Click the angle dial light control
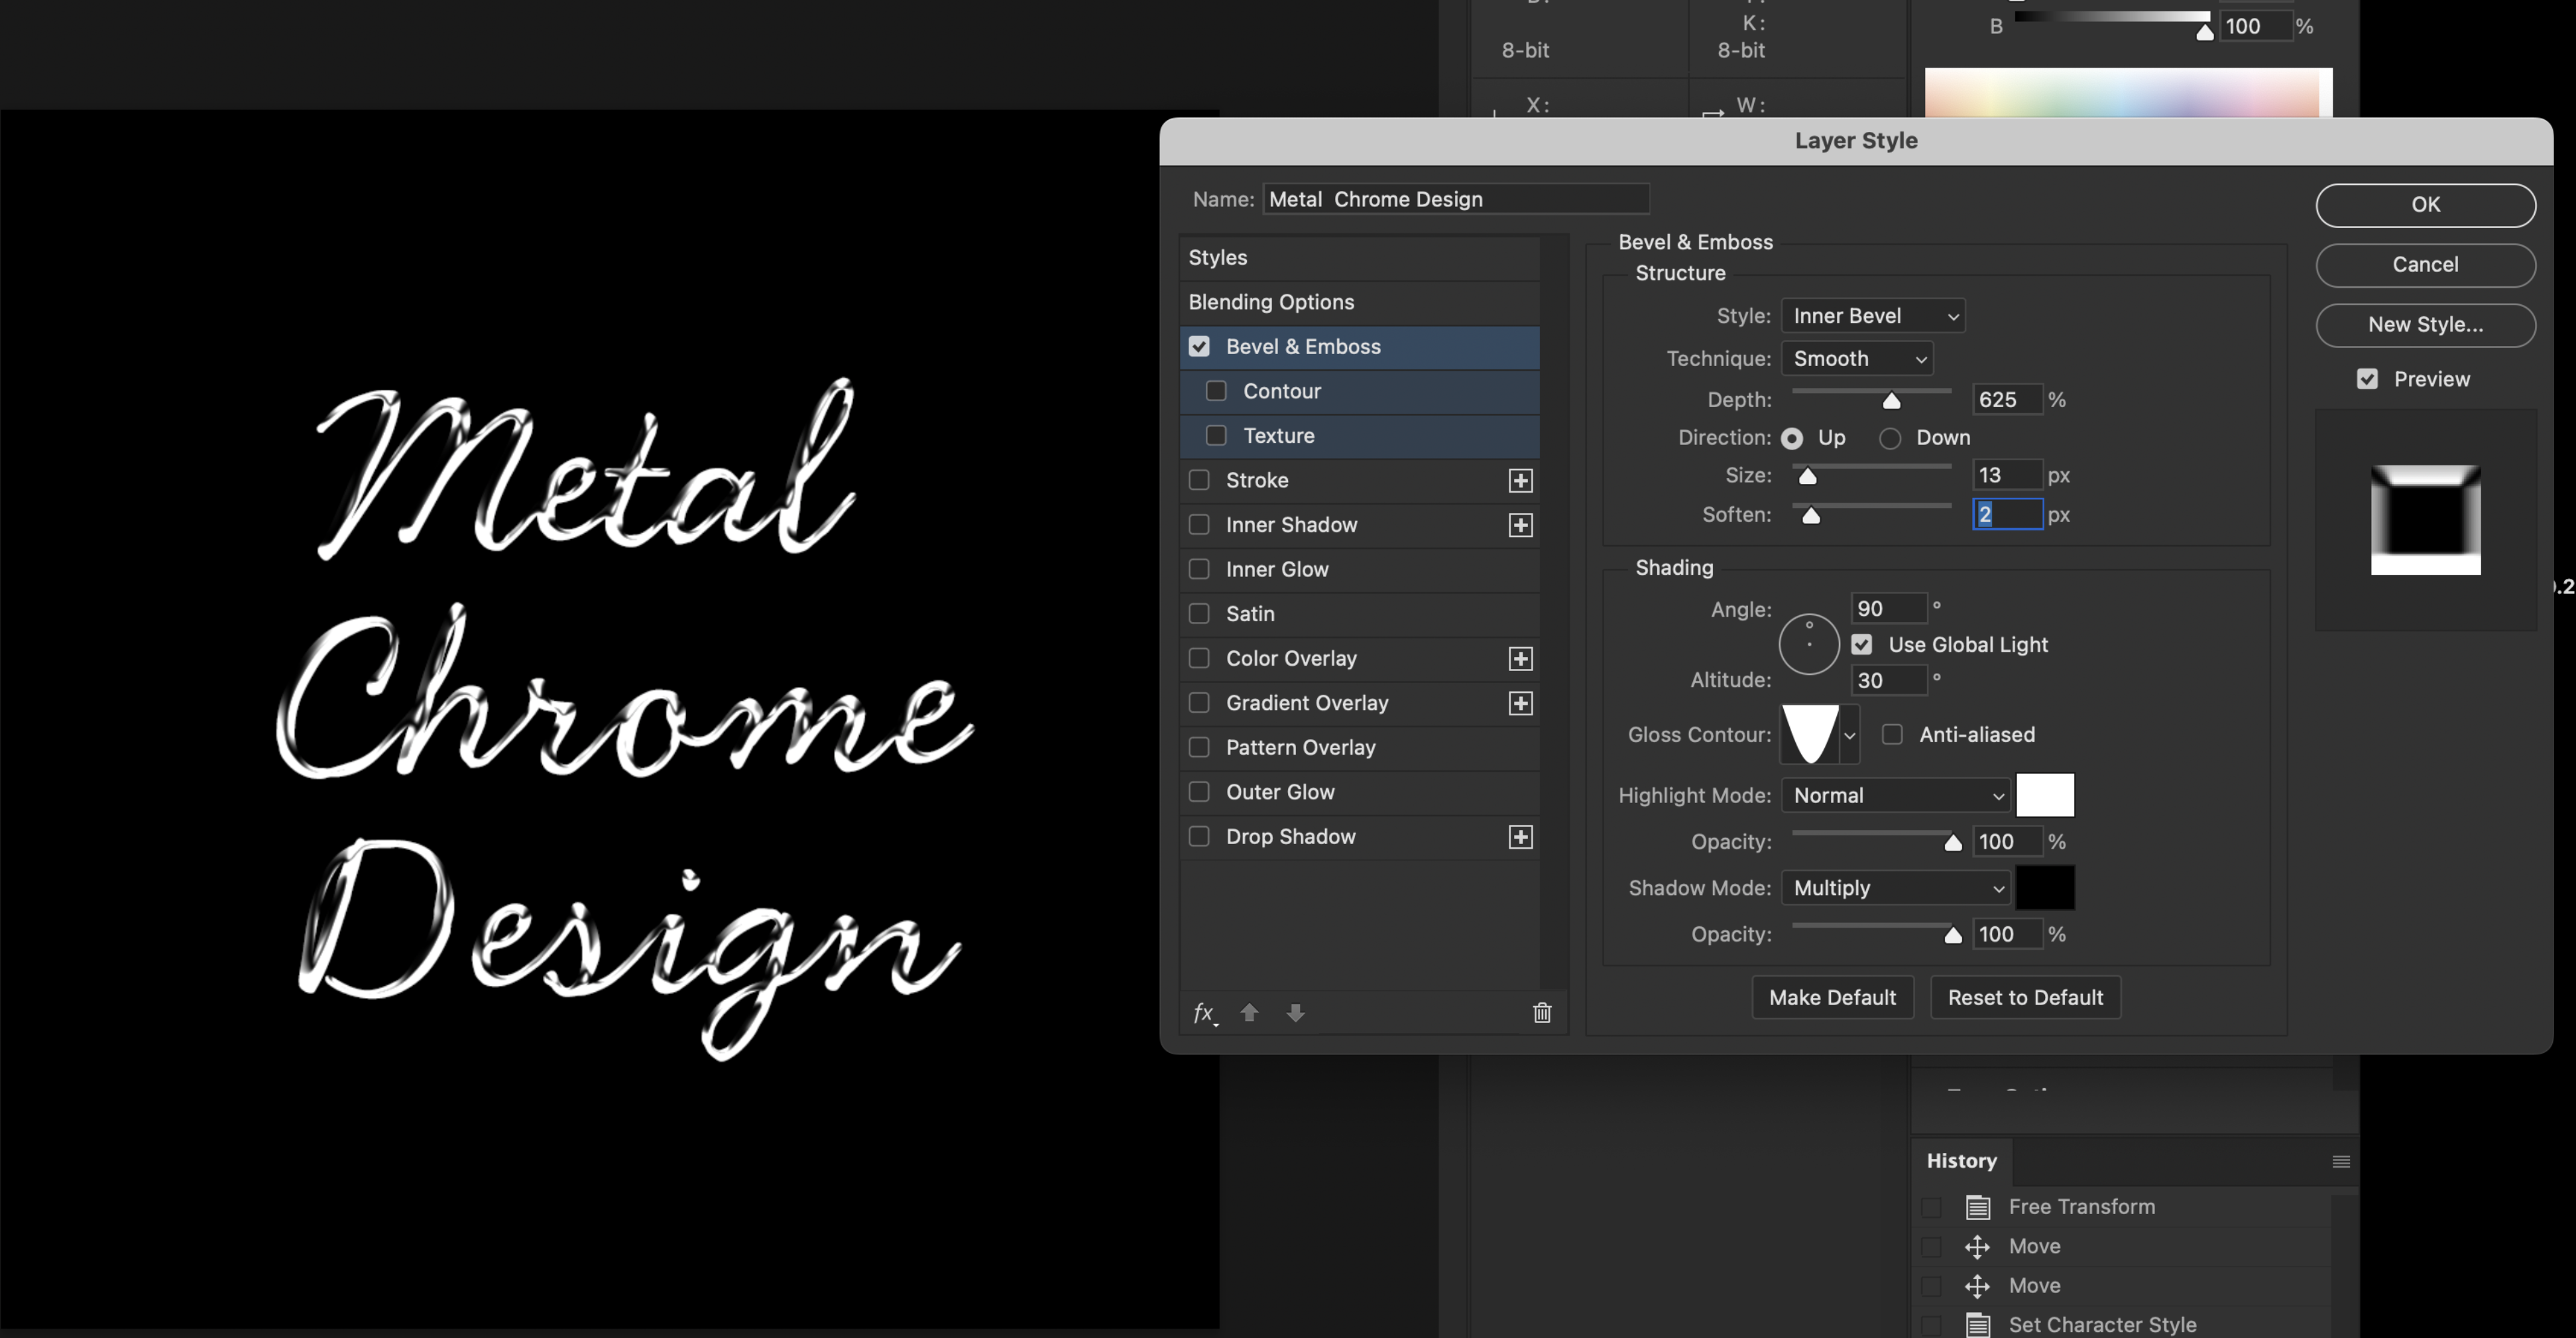The image size is (2576, 1338). (x=1809, y=644)
